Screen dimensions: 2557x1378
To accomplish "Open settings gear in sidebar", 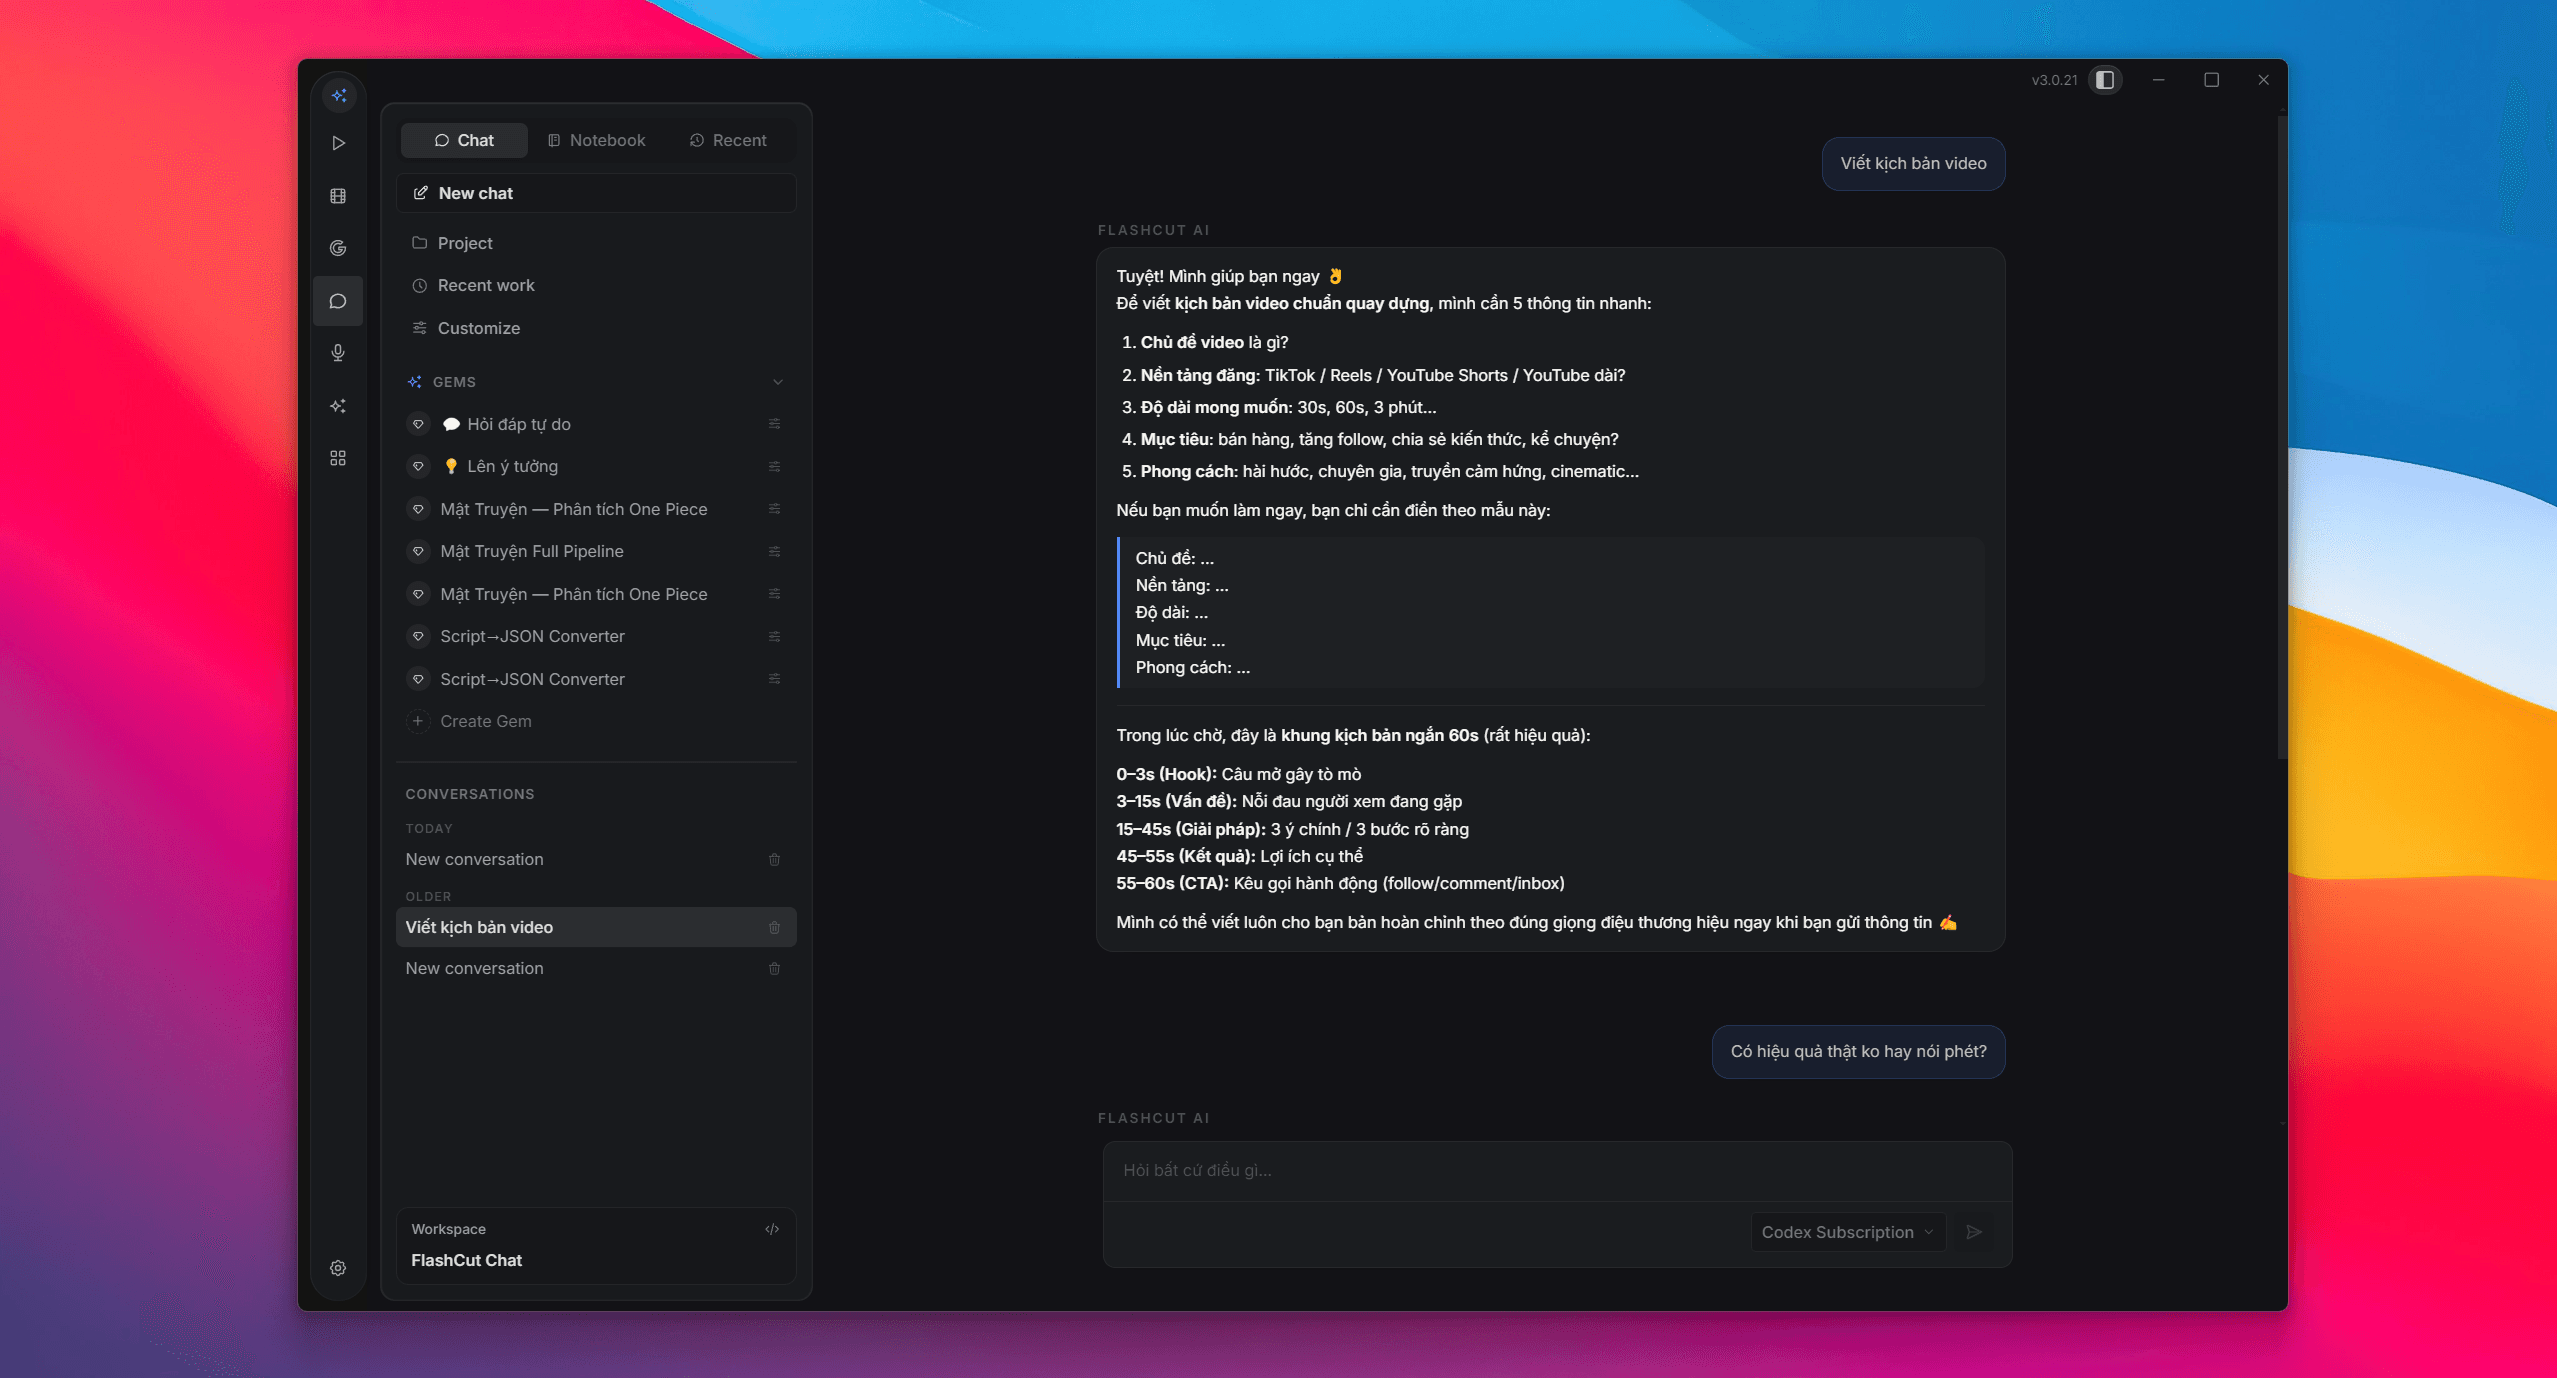I will (x=338, y=1268).
